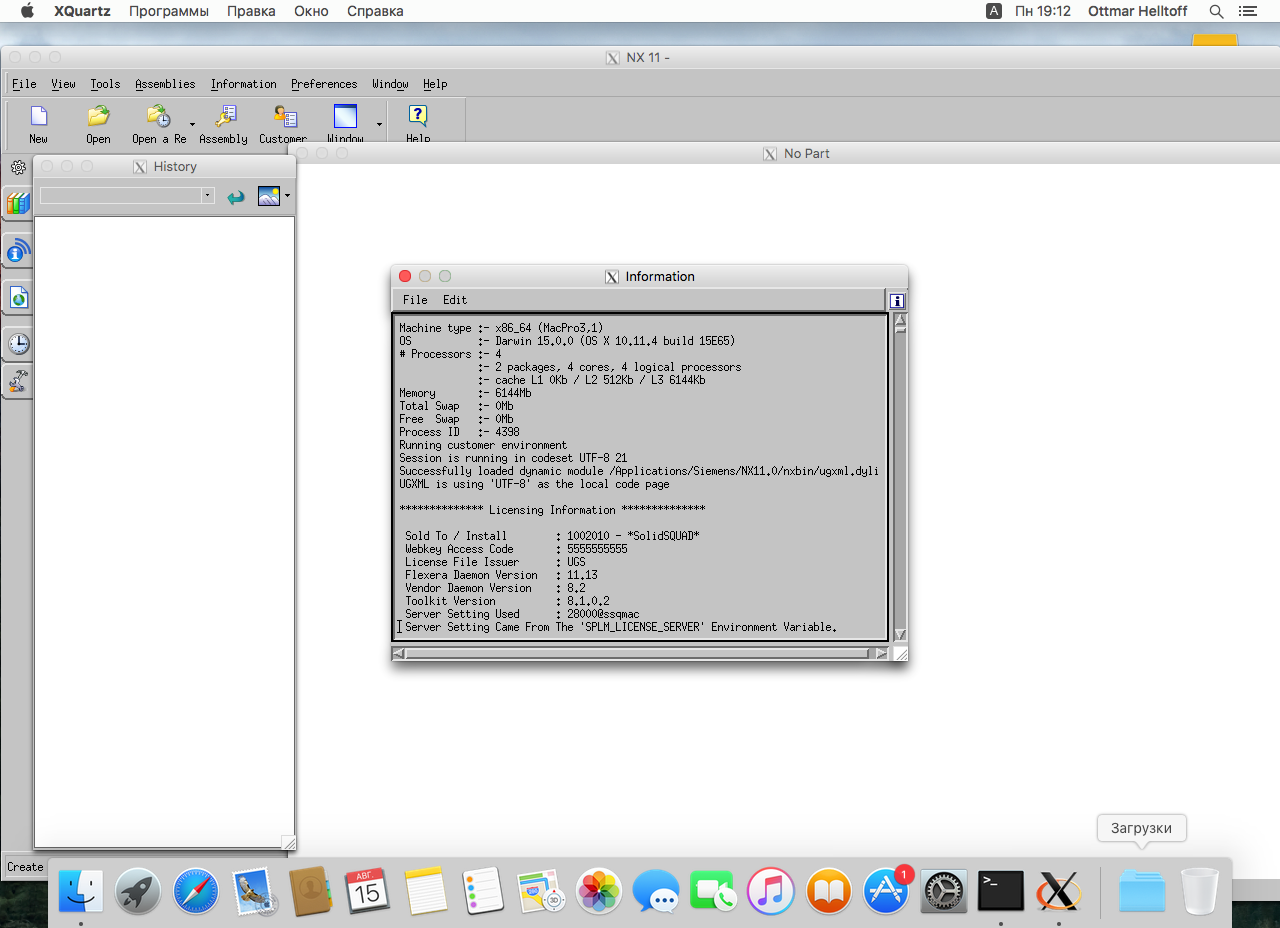The image size is (1280, 928).
Task: Click the 'Process ID :- 4398' line
Action: [x=459, y=432]
